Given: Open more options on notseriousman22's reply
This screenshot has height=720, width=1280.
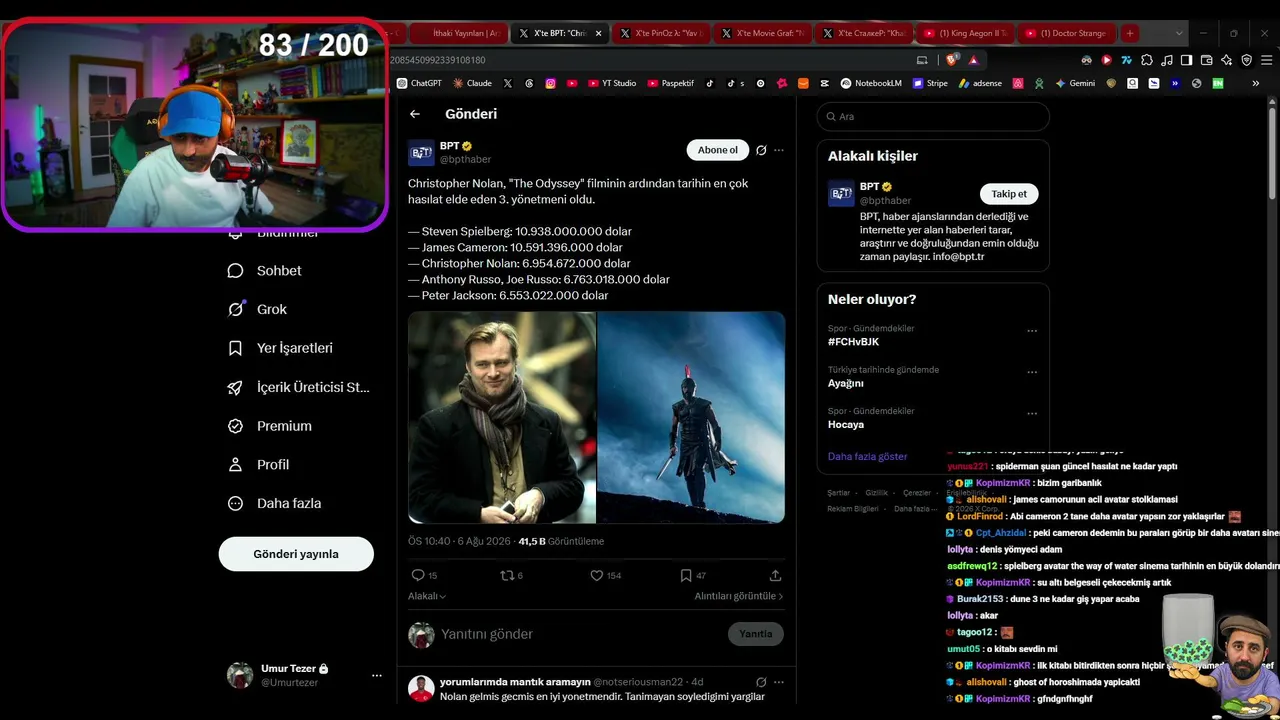Looking at the screenshot, I should tap(779, 682).
